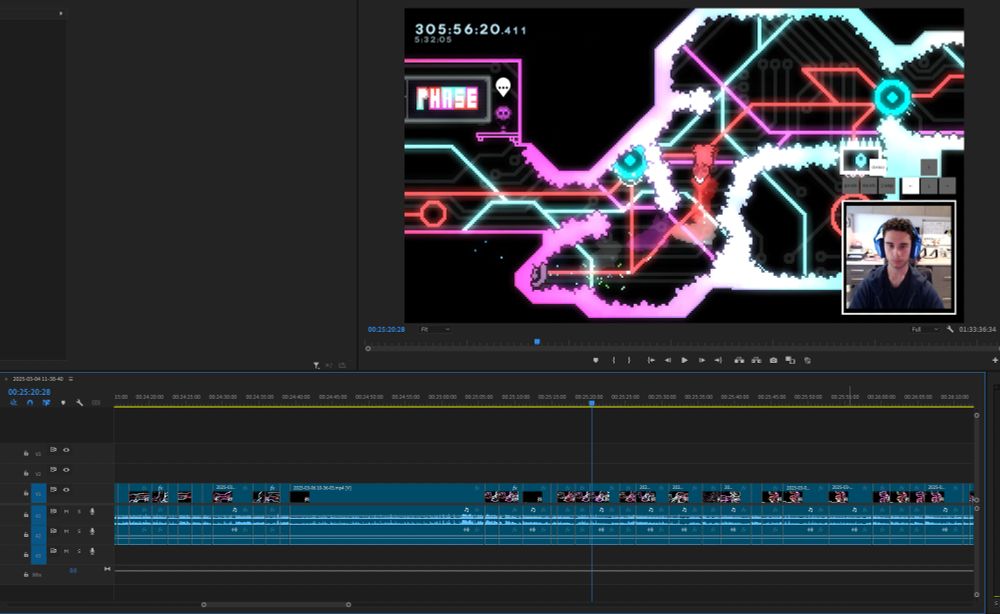Enable voice-over record on track A2
Image resolution: width=1000 pixels, height=614 pixels.
pos(92,531)
